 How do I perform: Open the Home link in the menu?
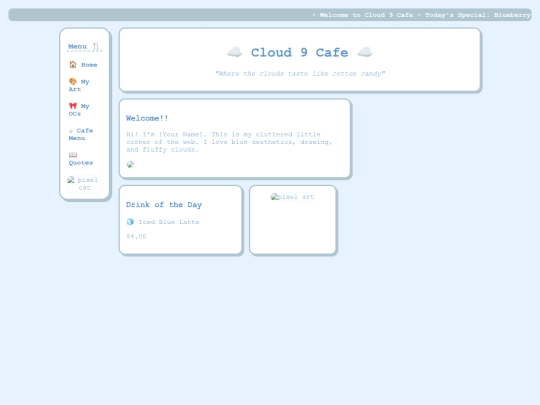click(x=83, y=64)
